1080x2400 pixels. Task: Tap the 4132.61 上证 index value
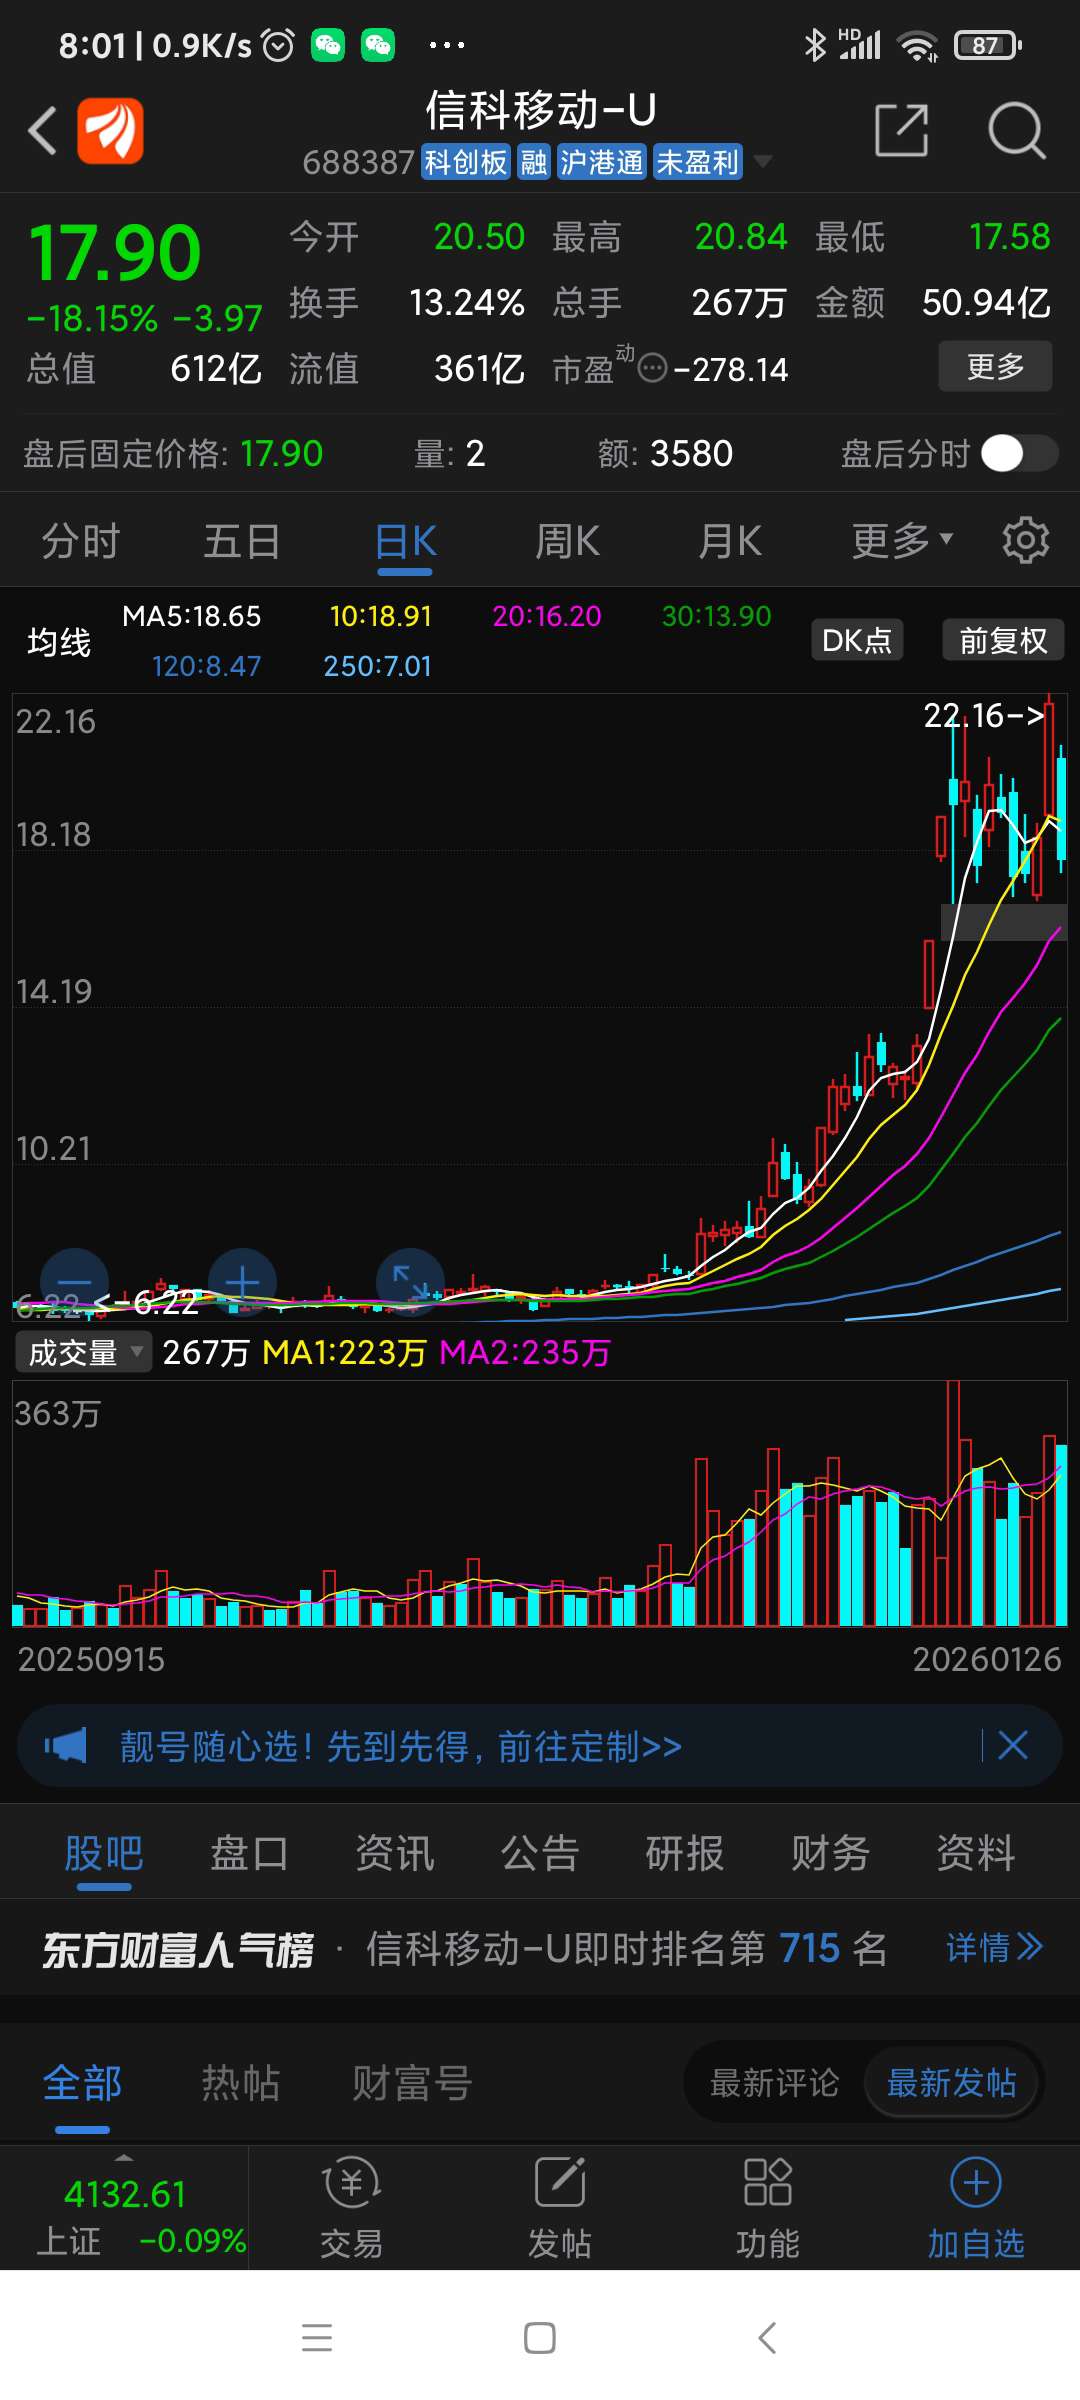tap(125, 2194)
